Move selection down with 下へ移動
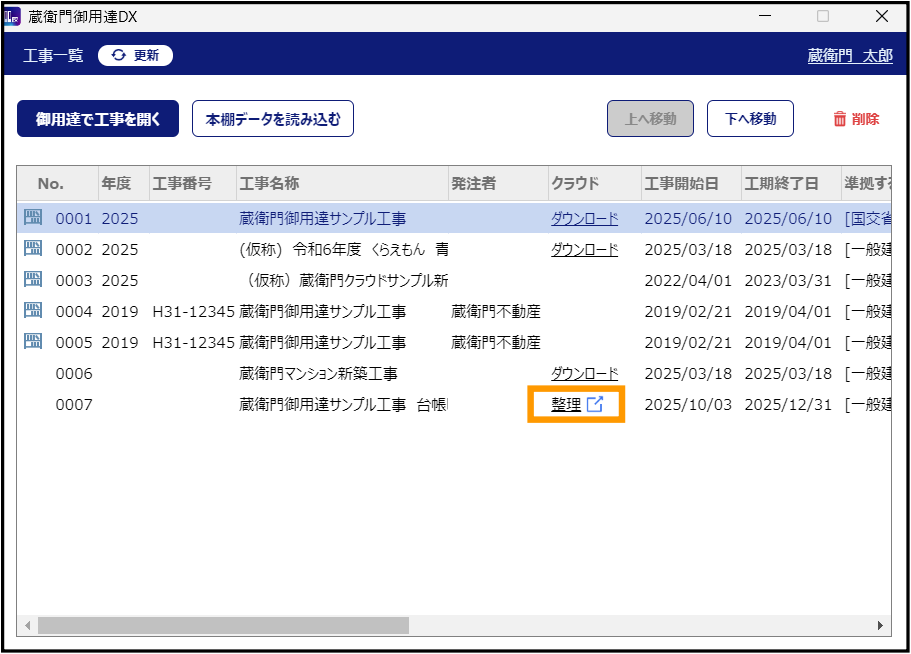This screenshot has height=654, width=911. tap(750, 119)
